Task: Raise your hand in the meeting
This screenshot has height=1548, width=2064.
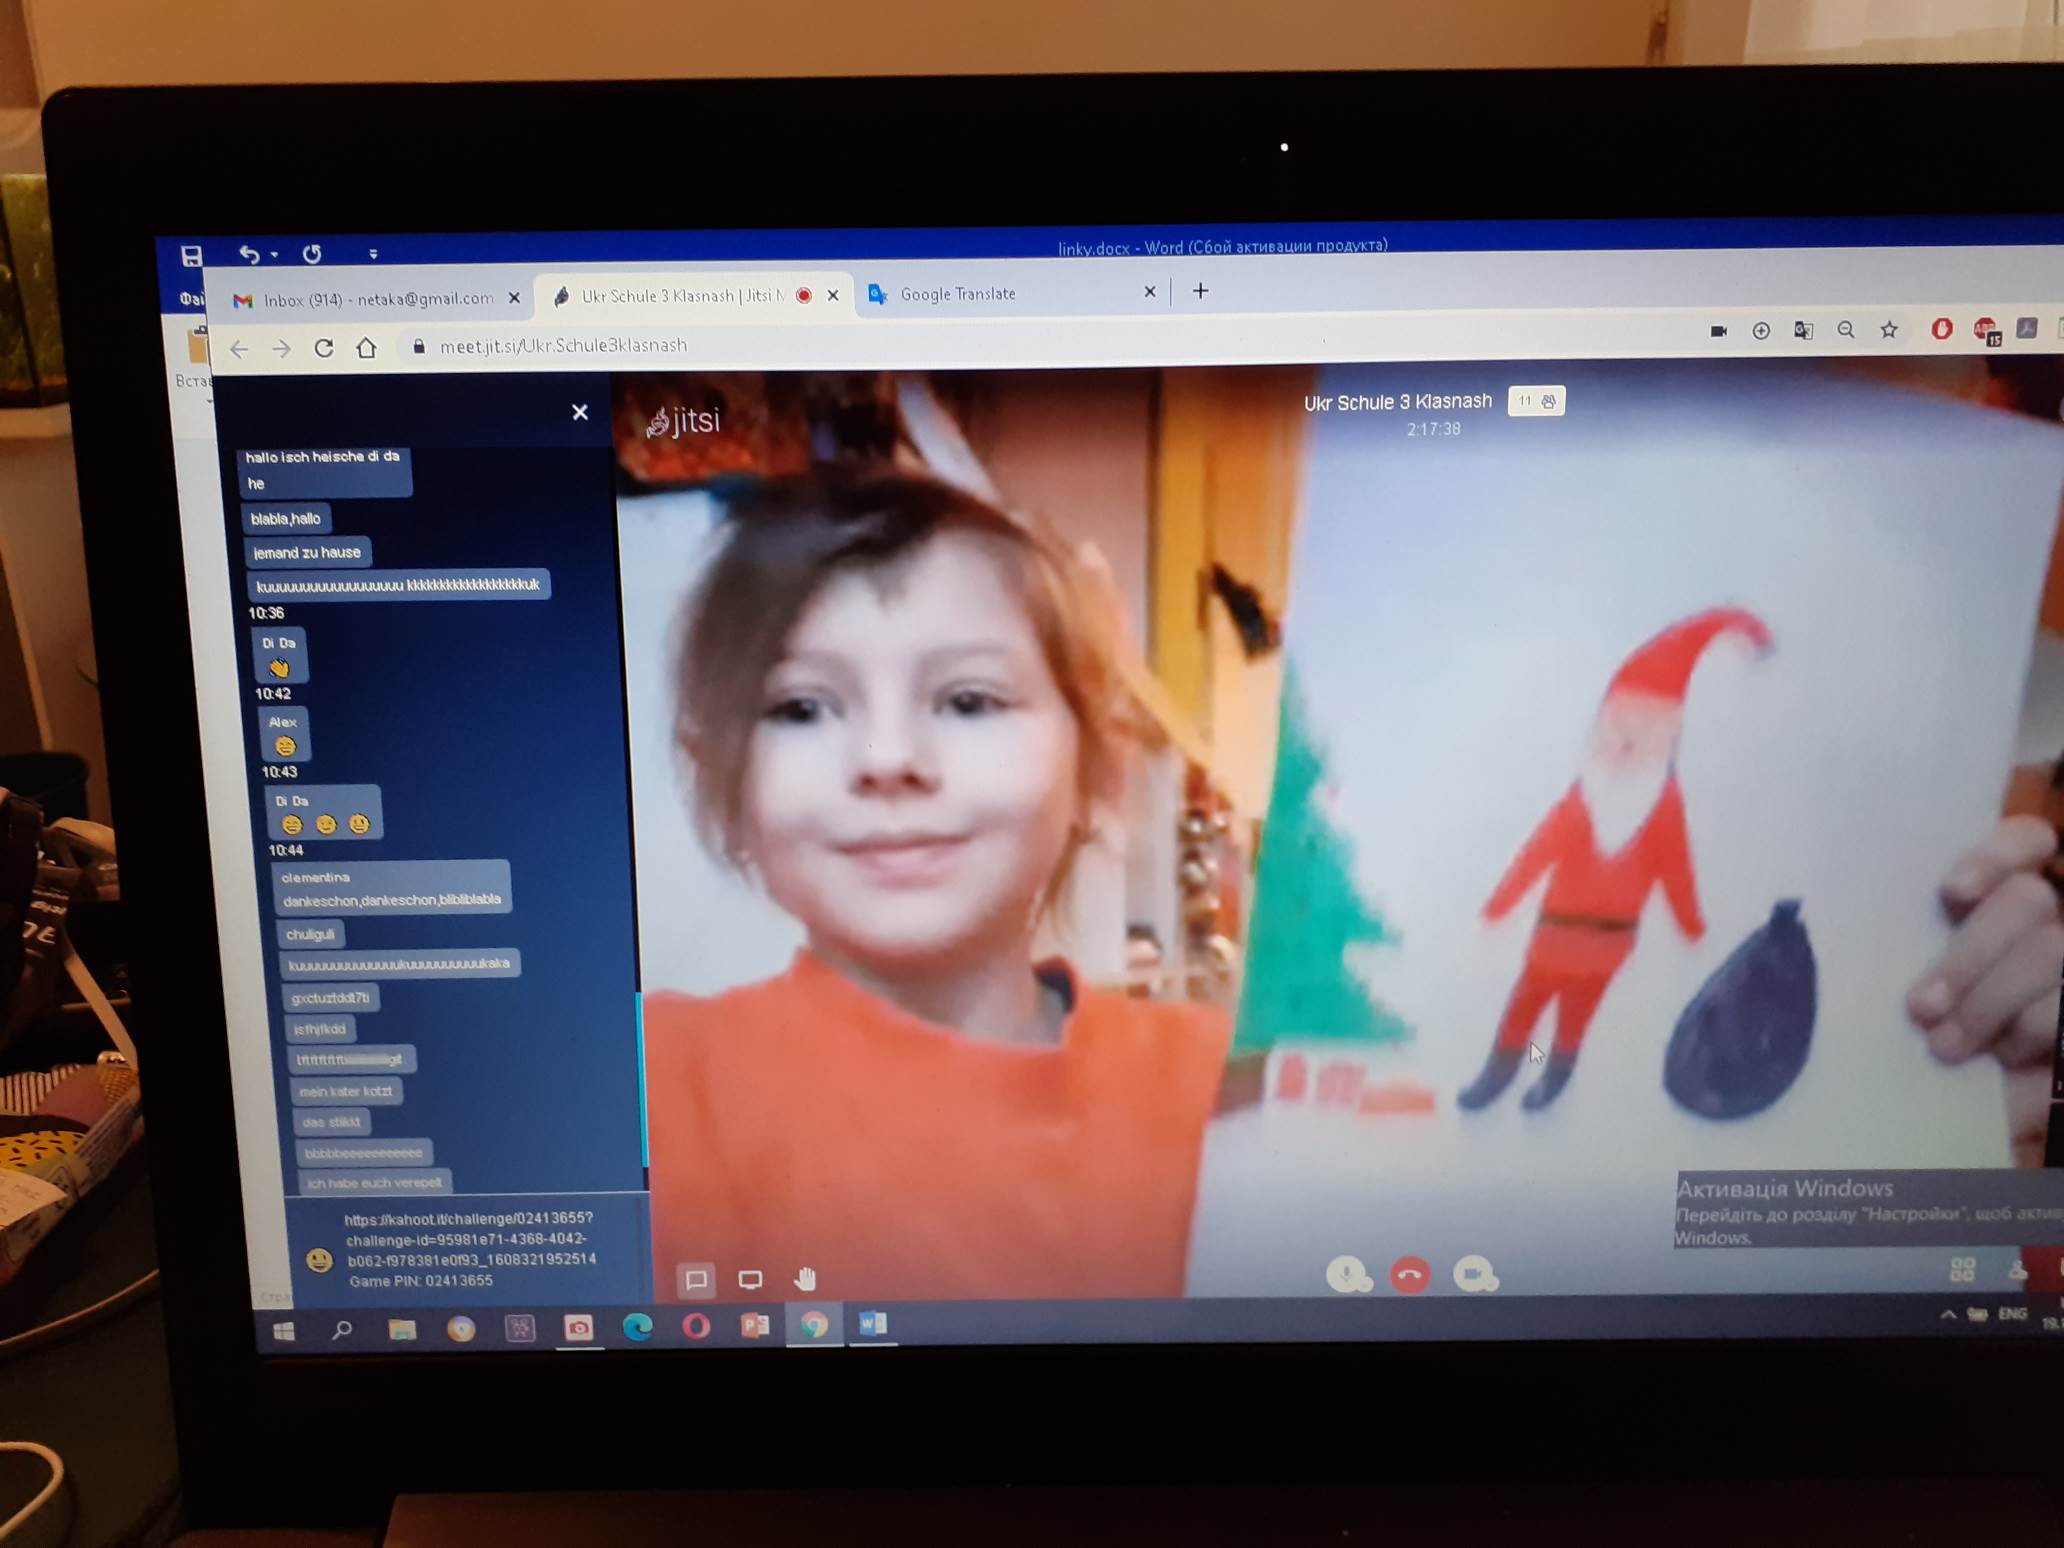Action: 805,1278
